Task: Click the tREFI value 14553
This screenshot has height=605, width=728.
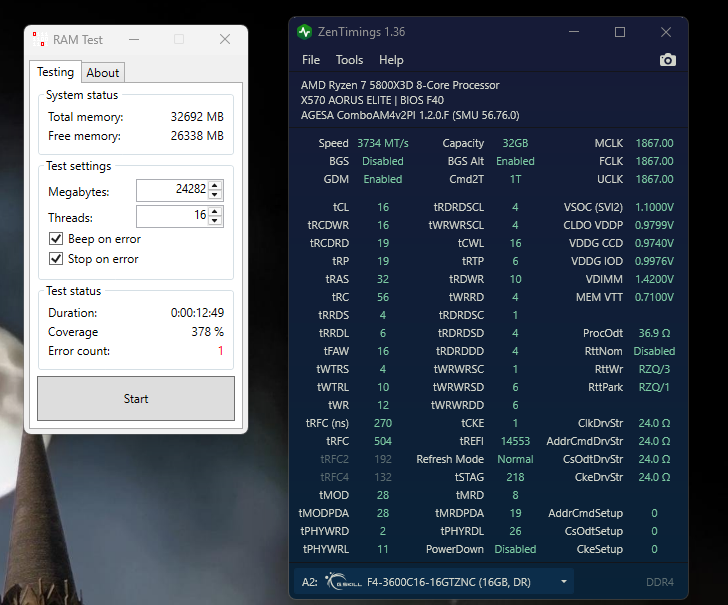Action: tap(515, 441)
